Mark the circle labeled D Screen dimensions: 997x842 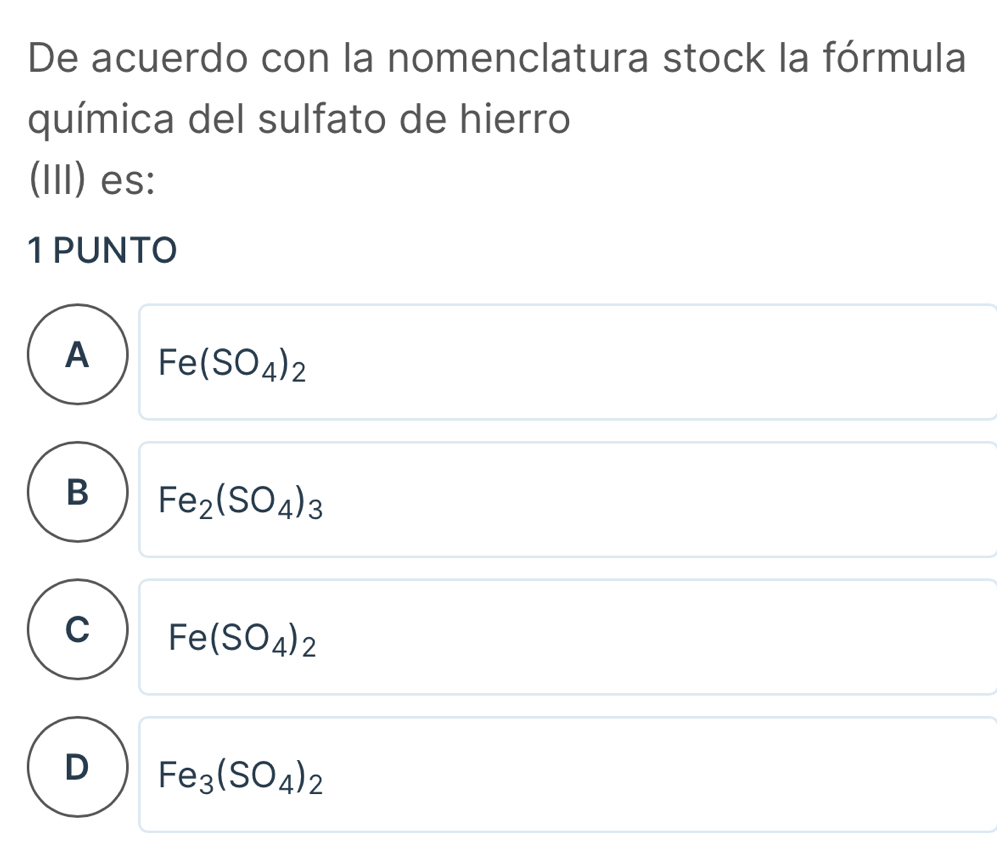pos(76,768)
